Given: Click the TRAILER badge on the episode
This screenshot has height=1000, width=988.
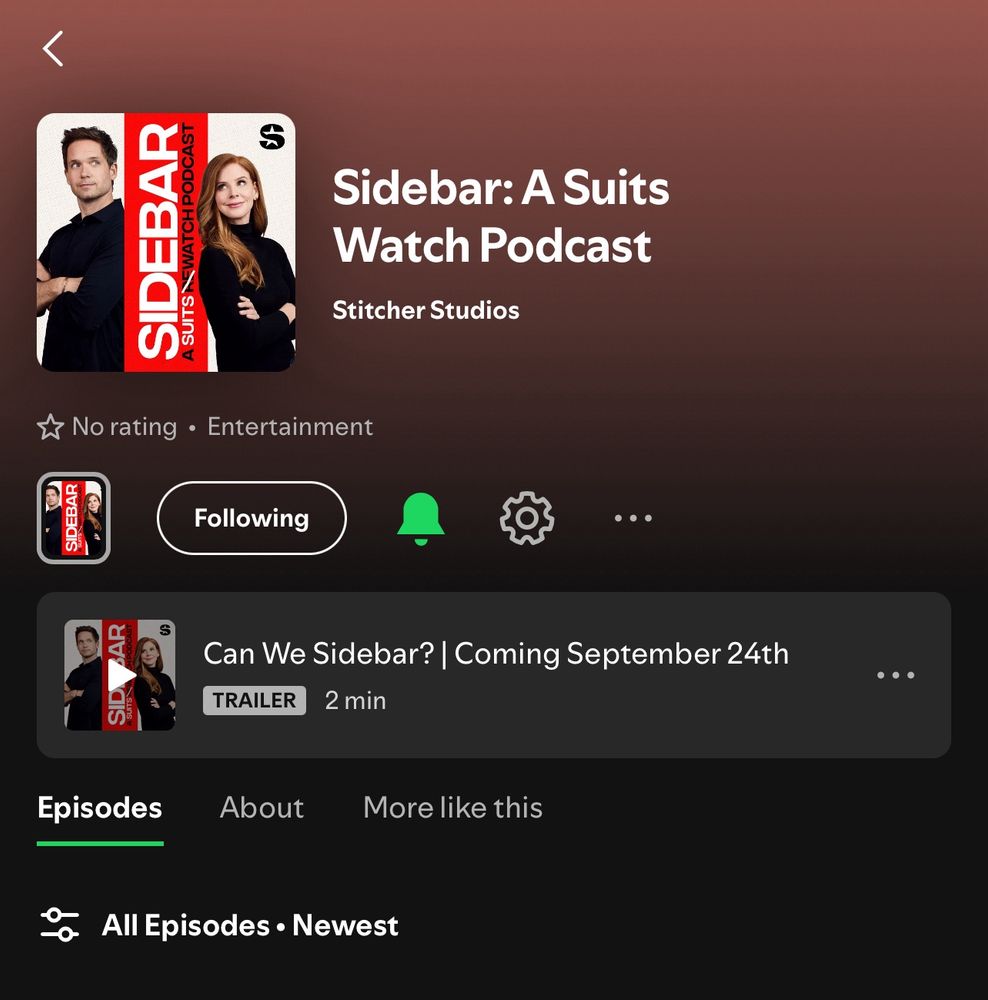Looking at the screenshot, I should pos(254,700).
